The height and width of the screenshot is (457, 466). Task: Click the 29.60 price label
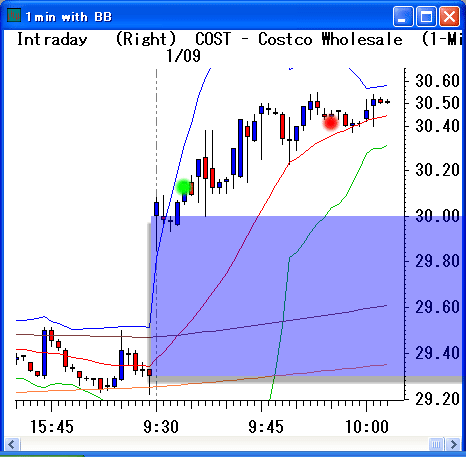pyautogui.click(x=437, y=307)
